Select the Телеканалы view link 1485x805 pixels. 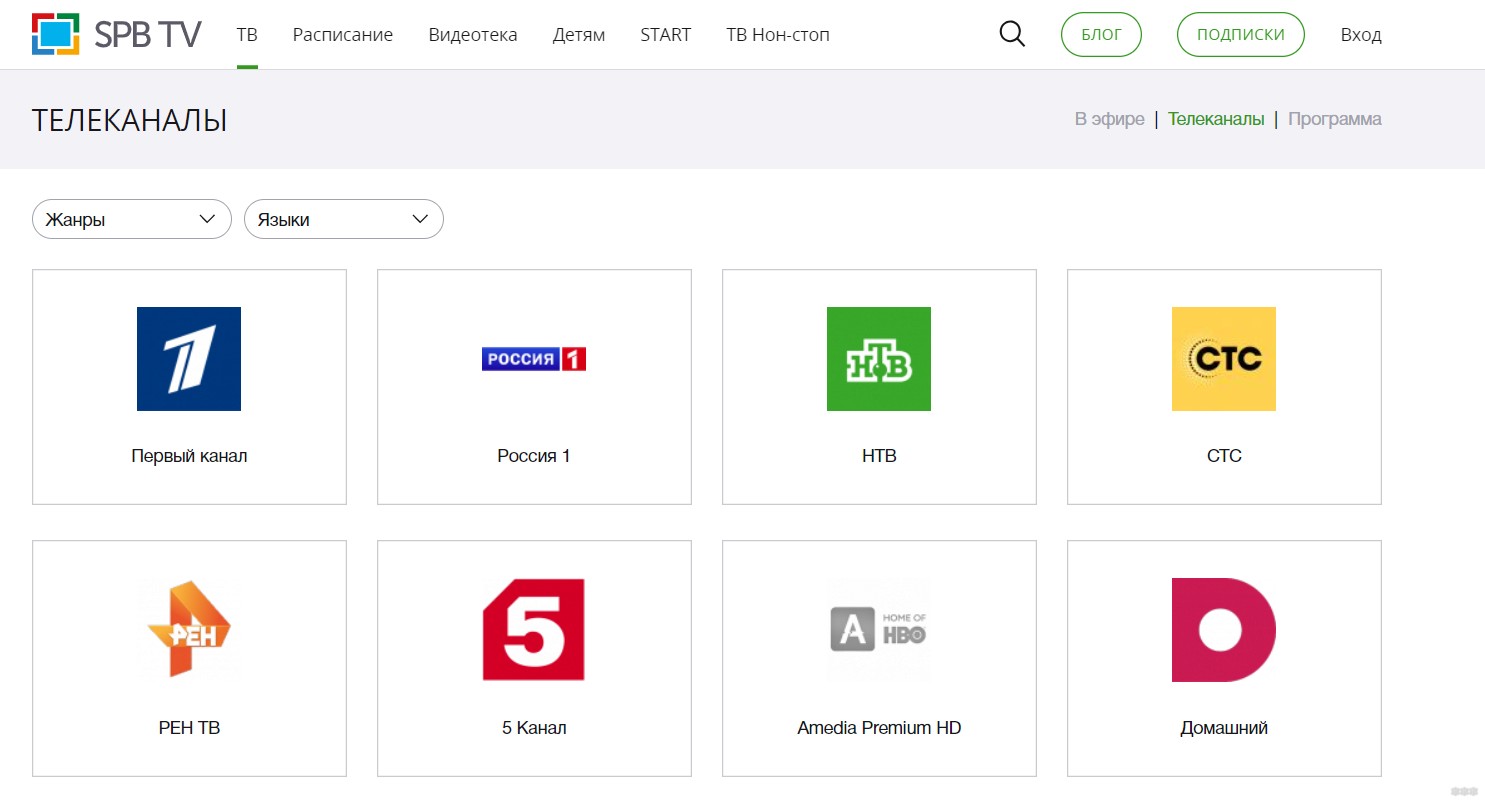[x=1216, y=119]
